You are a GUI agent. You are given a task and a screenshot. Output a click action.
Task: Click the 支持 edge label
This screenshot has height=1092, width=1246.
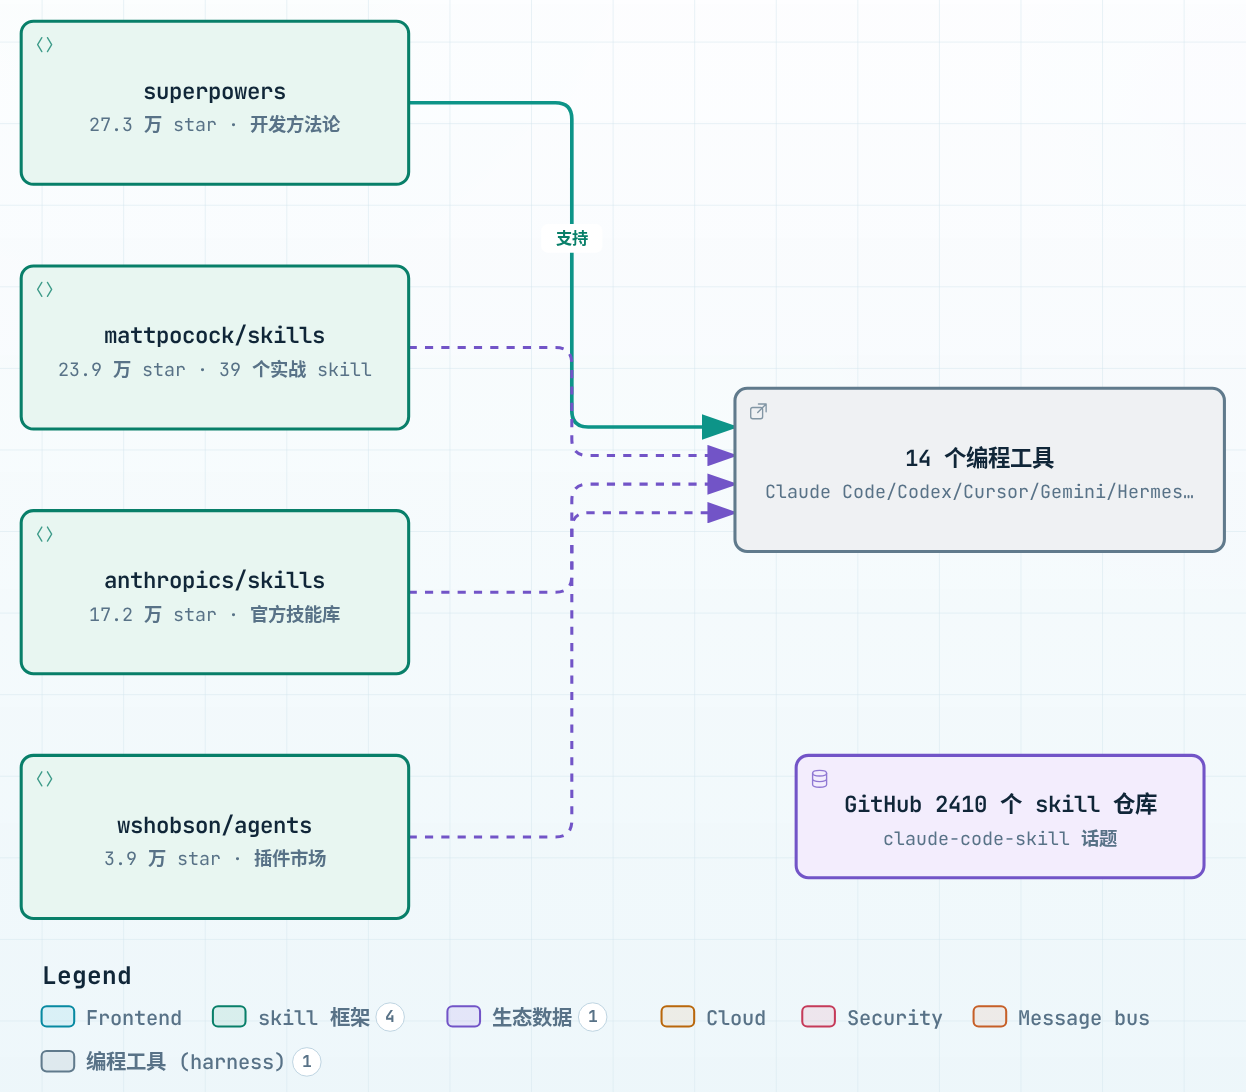tap(572, 238)
